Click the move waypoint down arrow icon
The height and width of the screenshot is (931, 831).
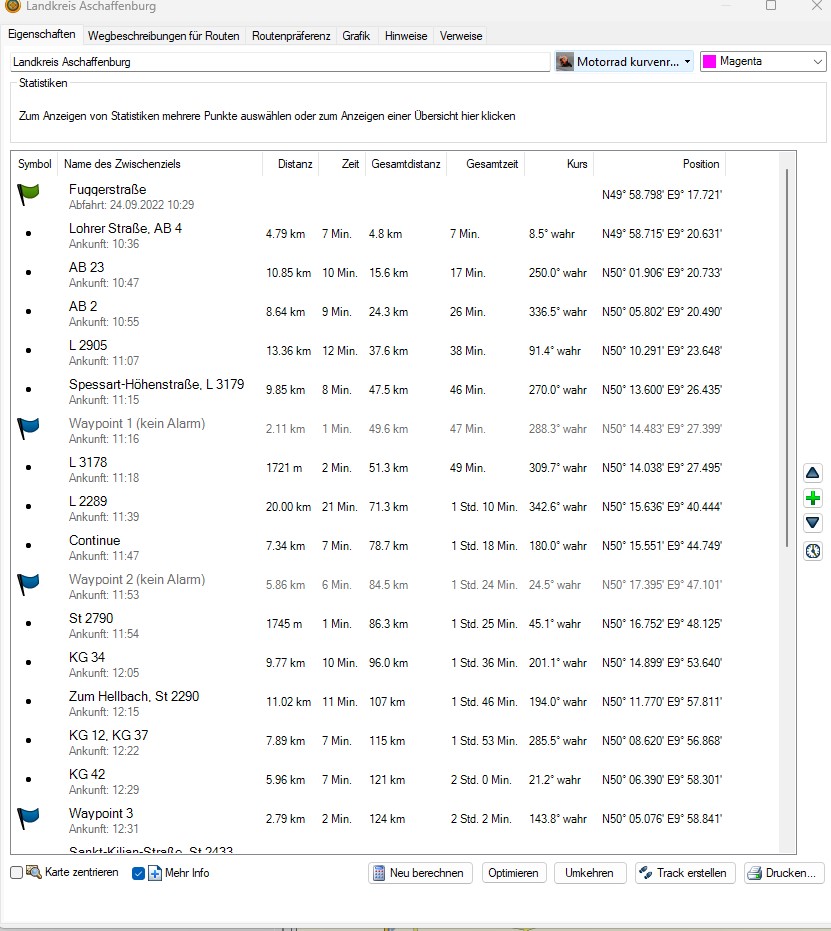tap(812, 523)
